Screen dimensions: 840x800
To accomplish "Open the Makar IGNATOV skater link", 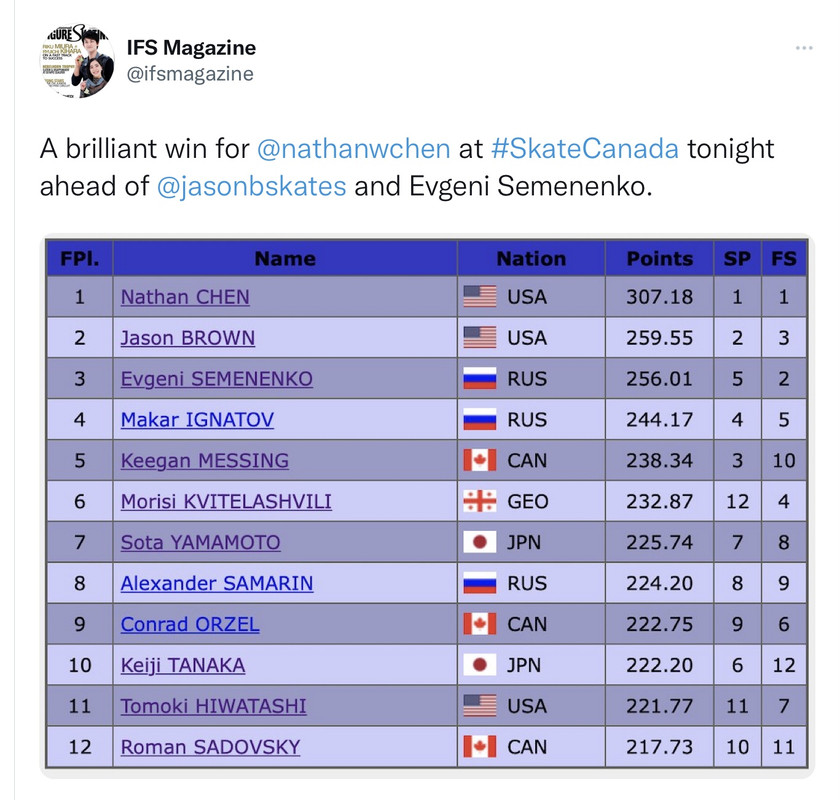I will point(197,420).
